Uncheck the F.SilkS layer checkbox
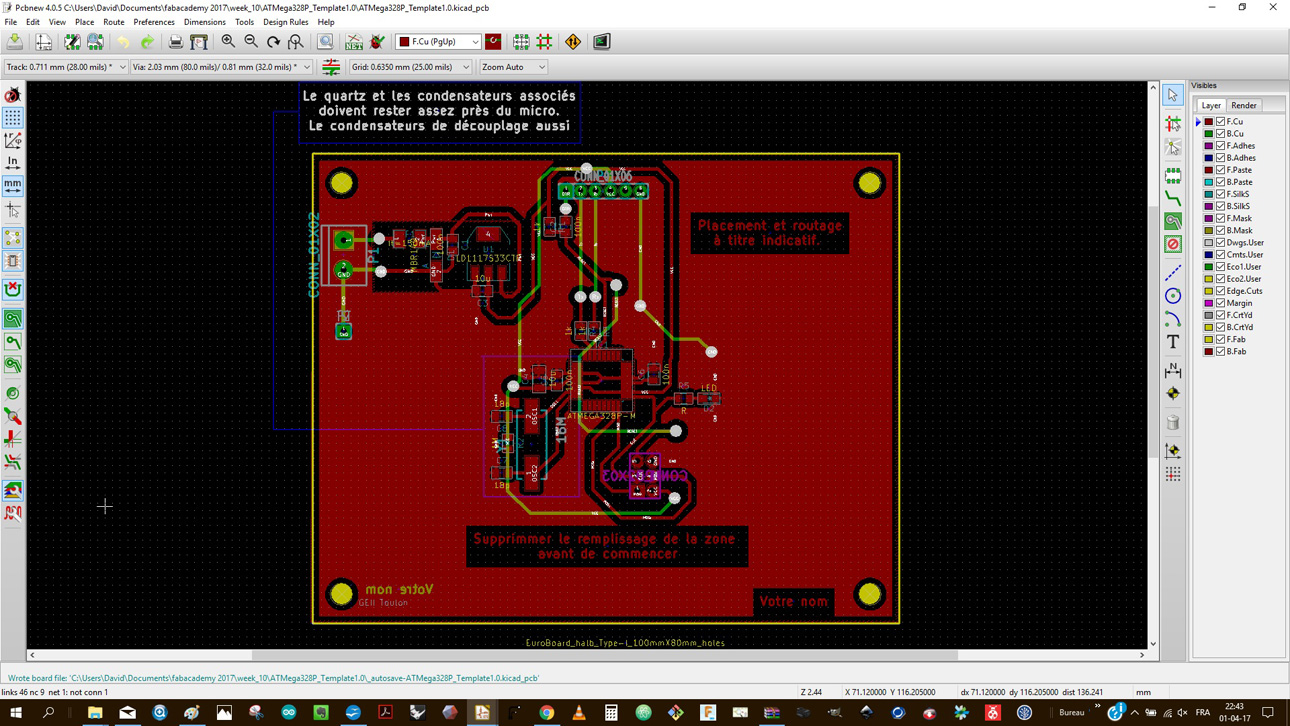Viewport: 1290px width, 726px height. click(x=1221, y=194)
